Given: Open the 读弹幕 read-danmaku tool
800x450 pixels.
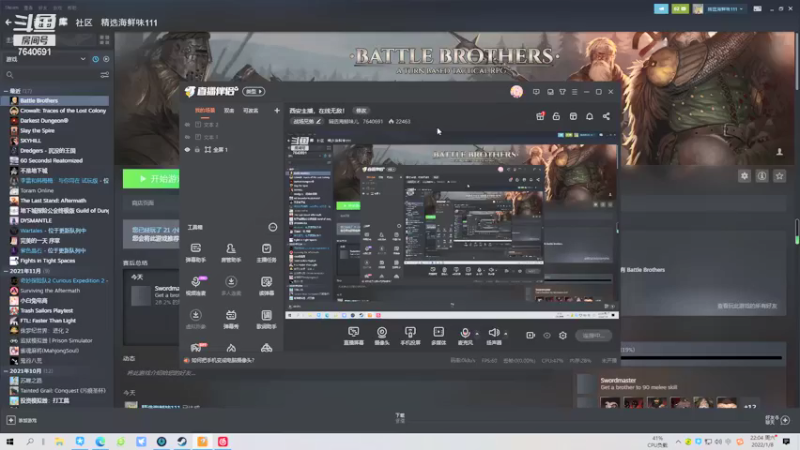Looking at the screenshot, I should [x=266, y=286].
